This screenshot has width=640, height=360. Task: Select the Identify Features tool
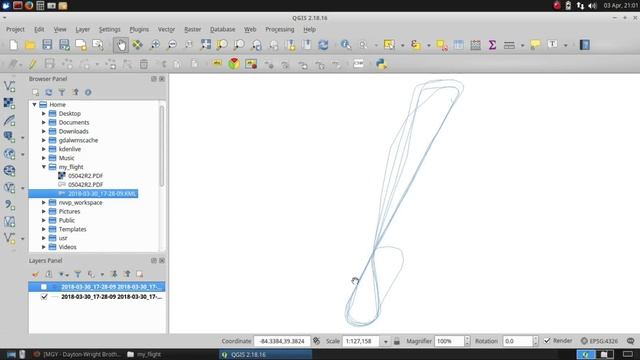pos(346,45)
